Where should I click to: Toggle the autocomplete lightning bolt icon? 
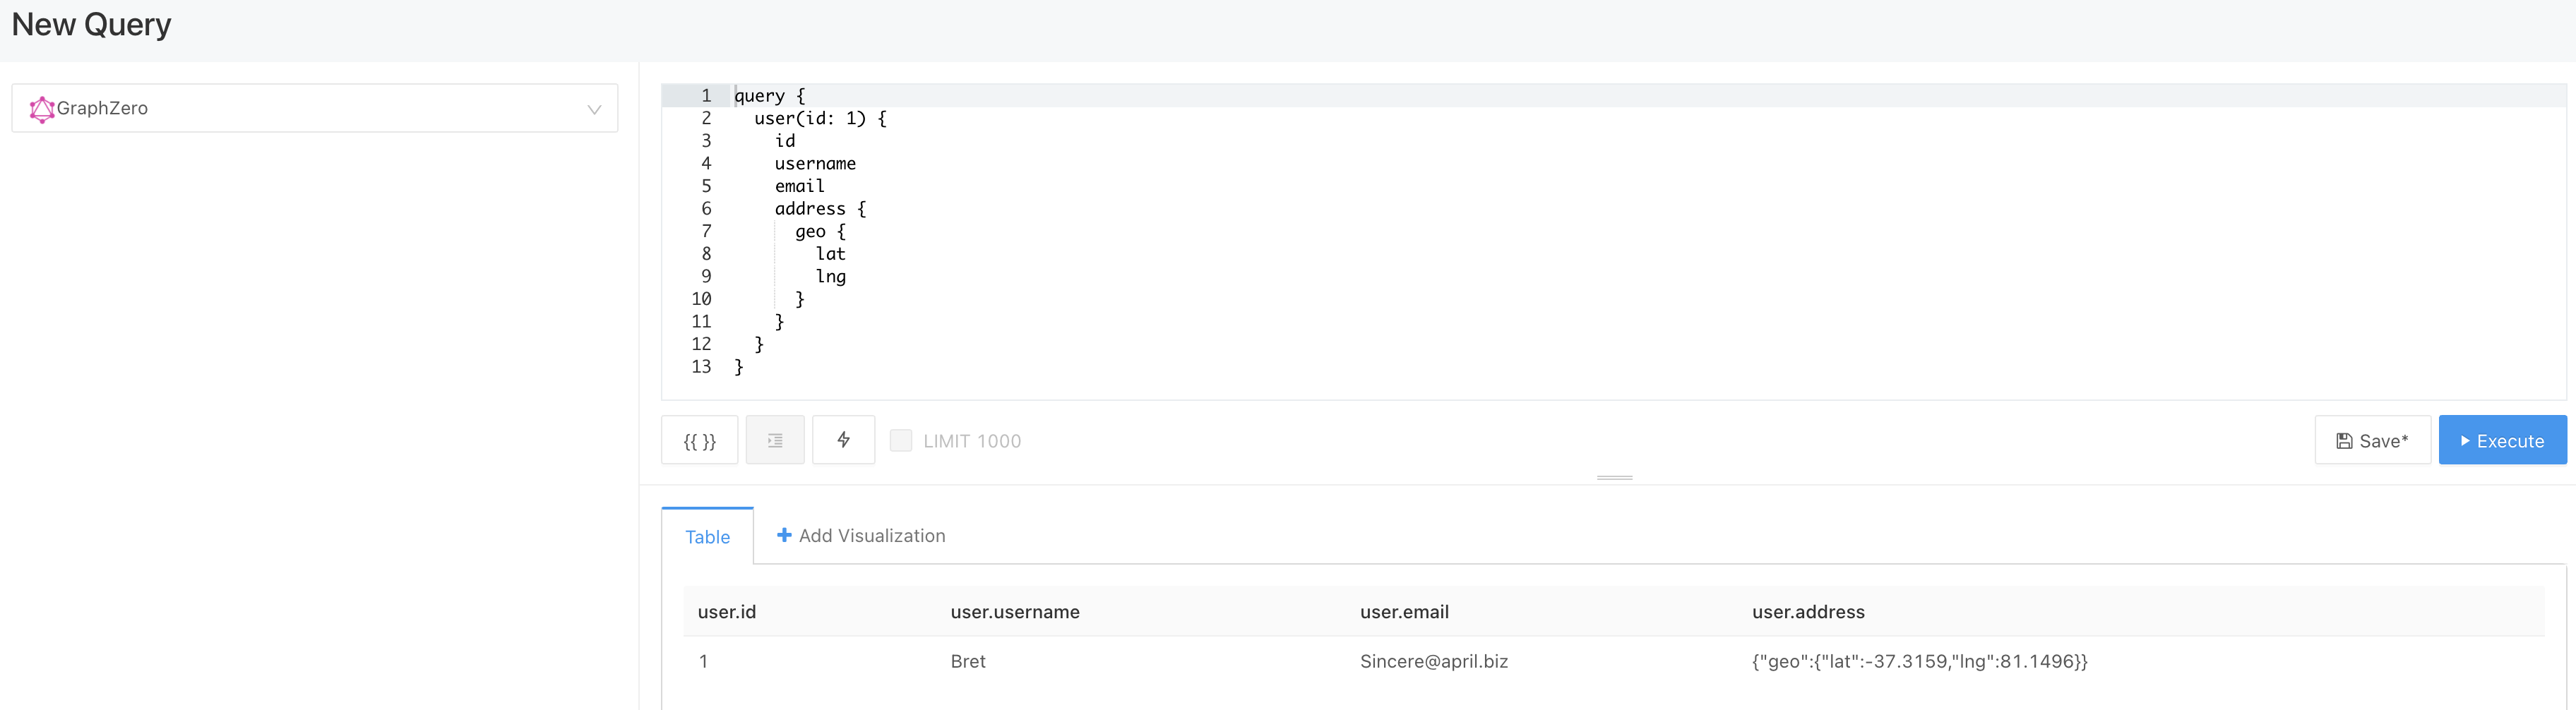[x=843, y=440]
